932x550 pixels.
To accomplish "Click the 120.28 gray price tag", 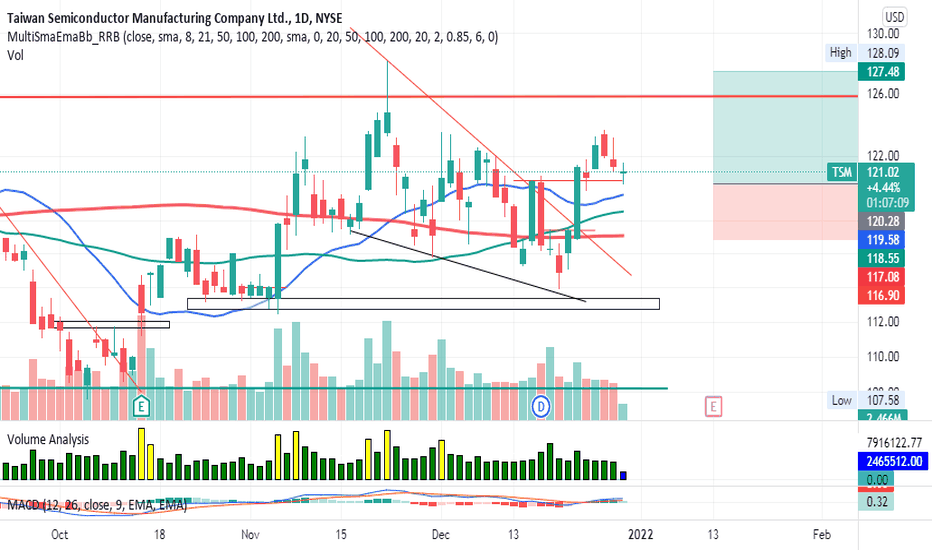I will point(882,221).
